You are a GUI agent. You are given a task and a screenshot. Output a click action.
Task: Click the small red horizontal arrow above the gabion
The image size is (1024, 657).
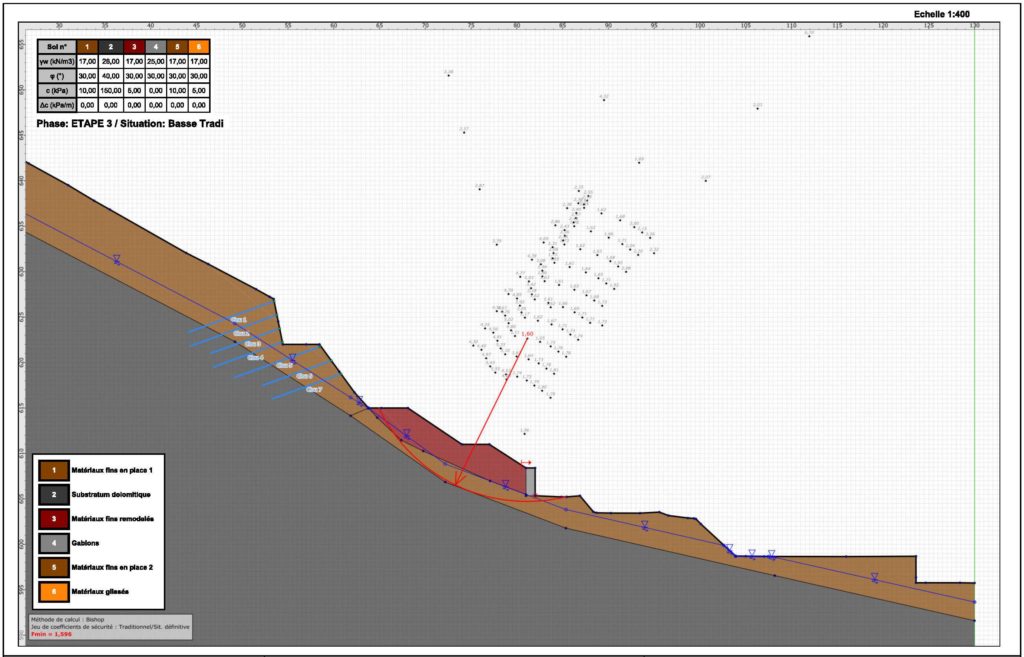[x=526, y=462]
